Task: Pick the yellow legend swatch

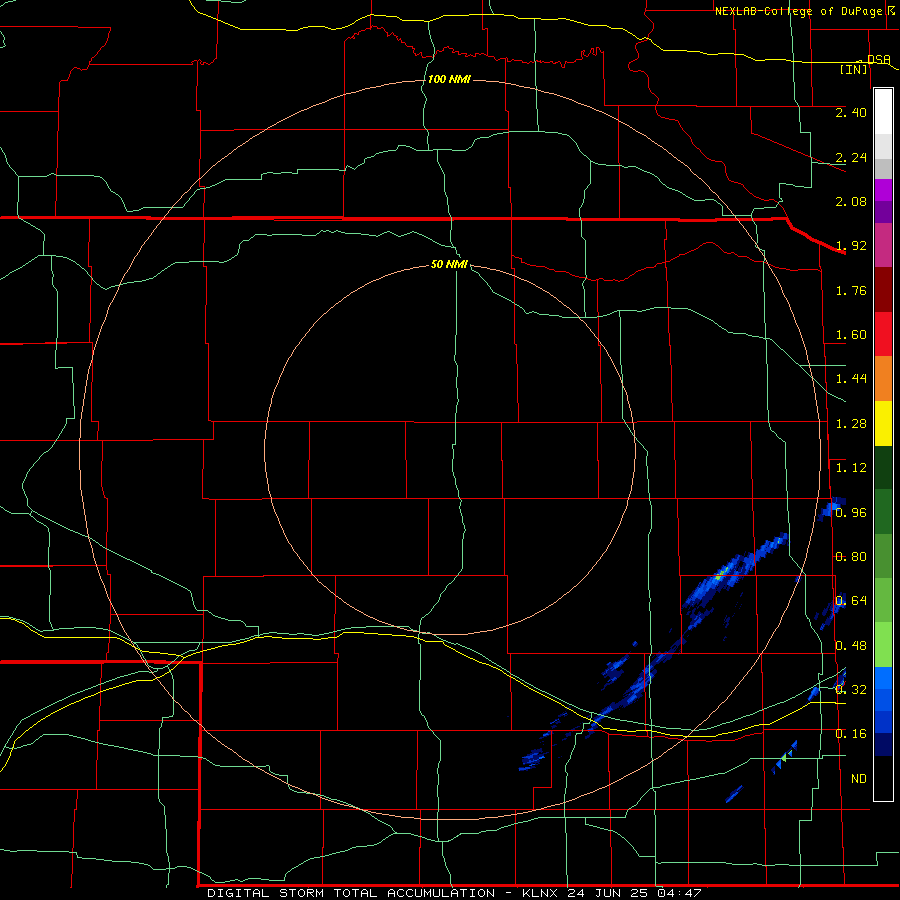Action: (883, 423)
